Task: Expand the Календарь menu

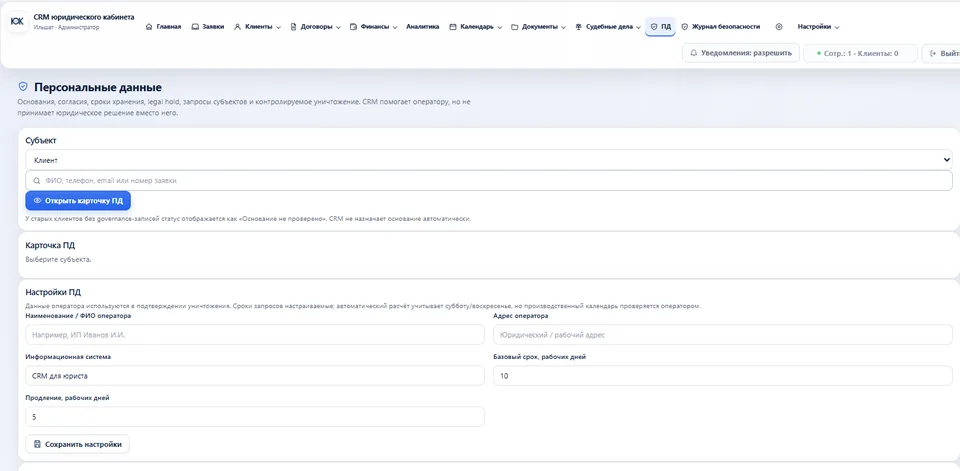Action: coord(476,27)
